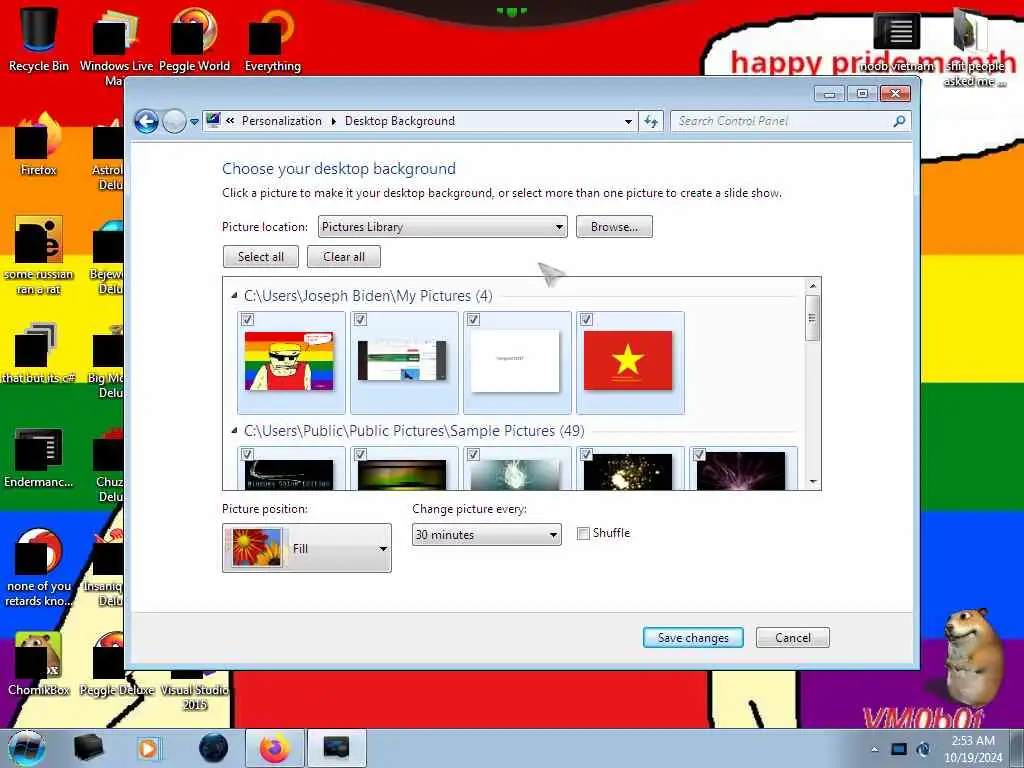Click the monitor icon in system tray
The height and width of the screenshot is (768, 1024).
[x=899, y=749]
